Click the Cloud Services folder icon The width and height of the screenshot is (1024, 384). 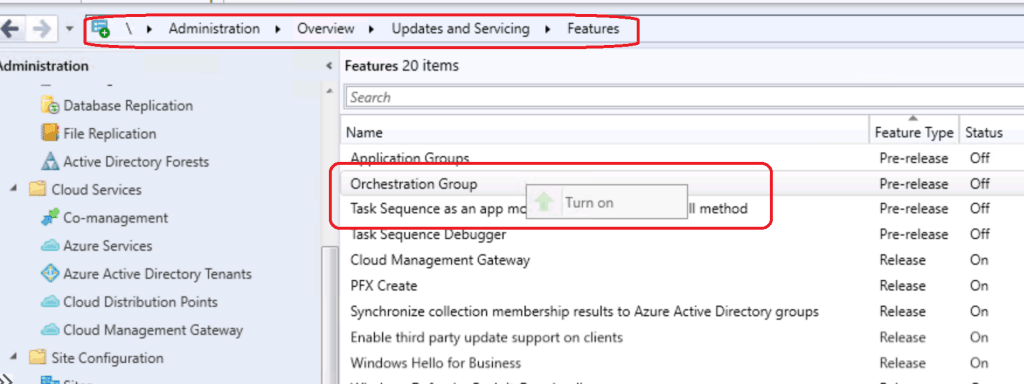38,189
